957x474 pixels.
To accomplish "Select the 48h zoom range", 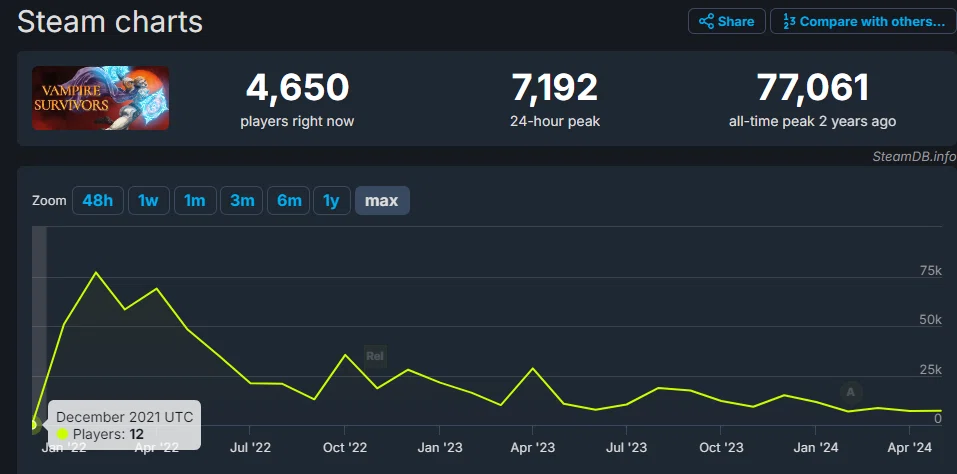I will (98, 201).
